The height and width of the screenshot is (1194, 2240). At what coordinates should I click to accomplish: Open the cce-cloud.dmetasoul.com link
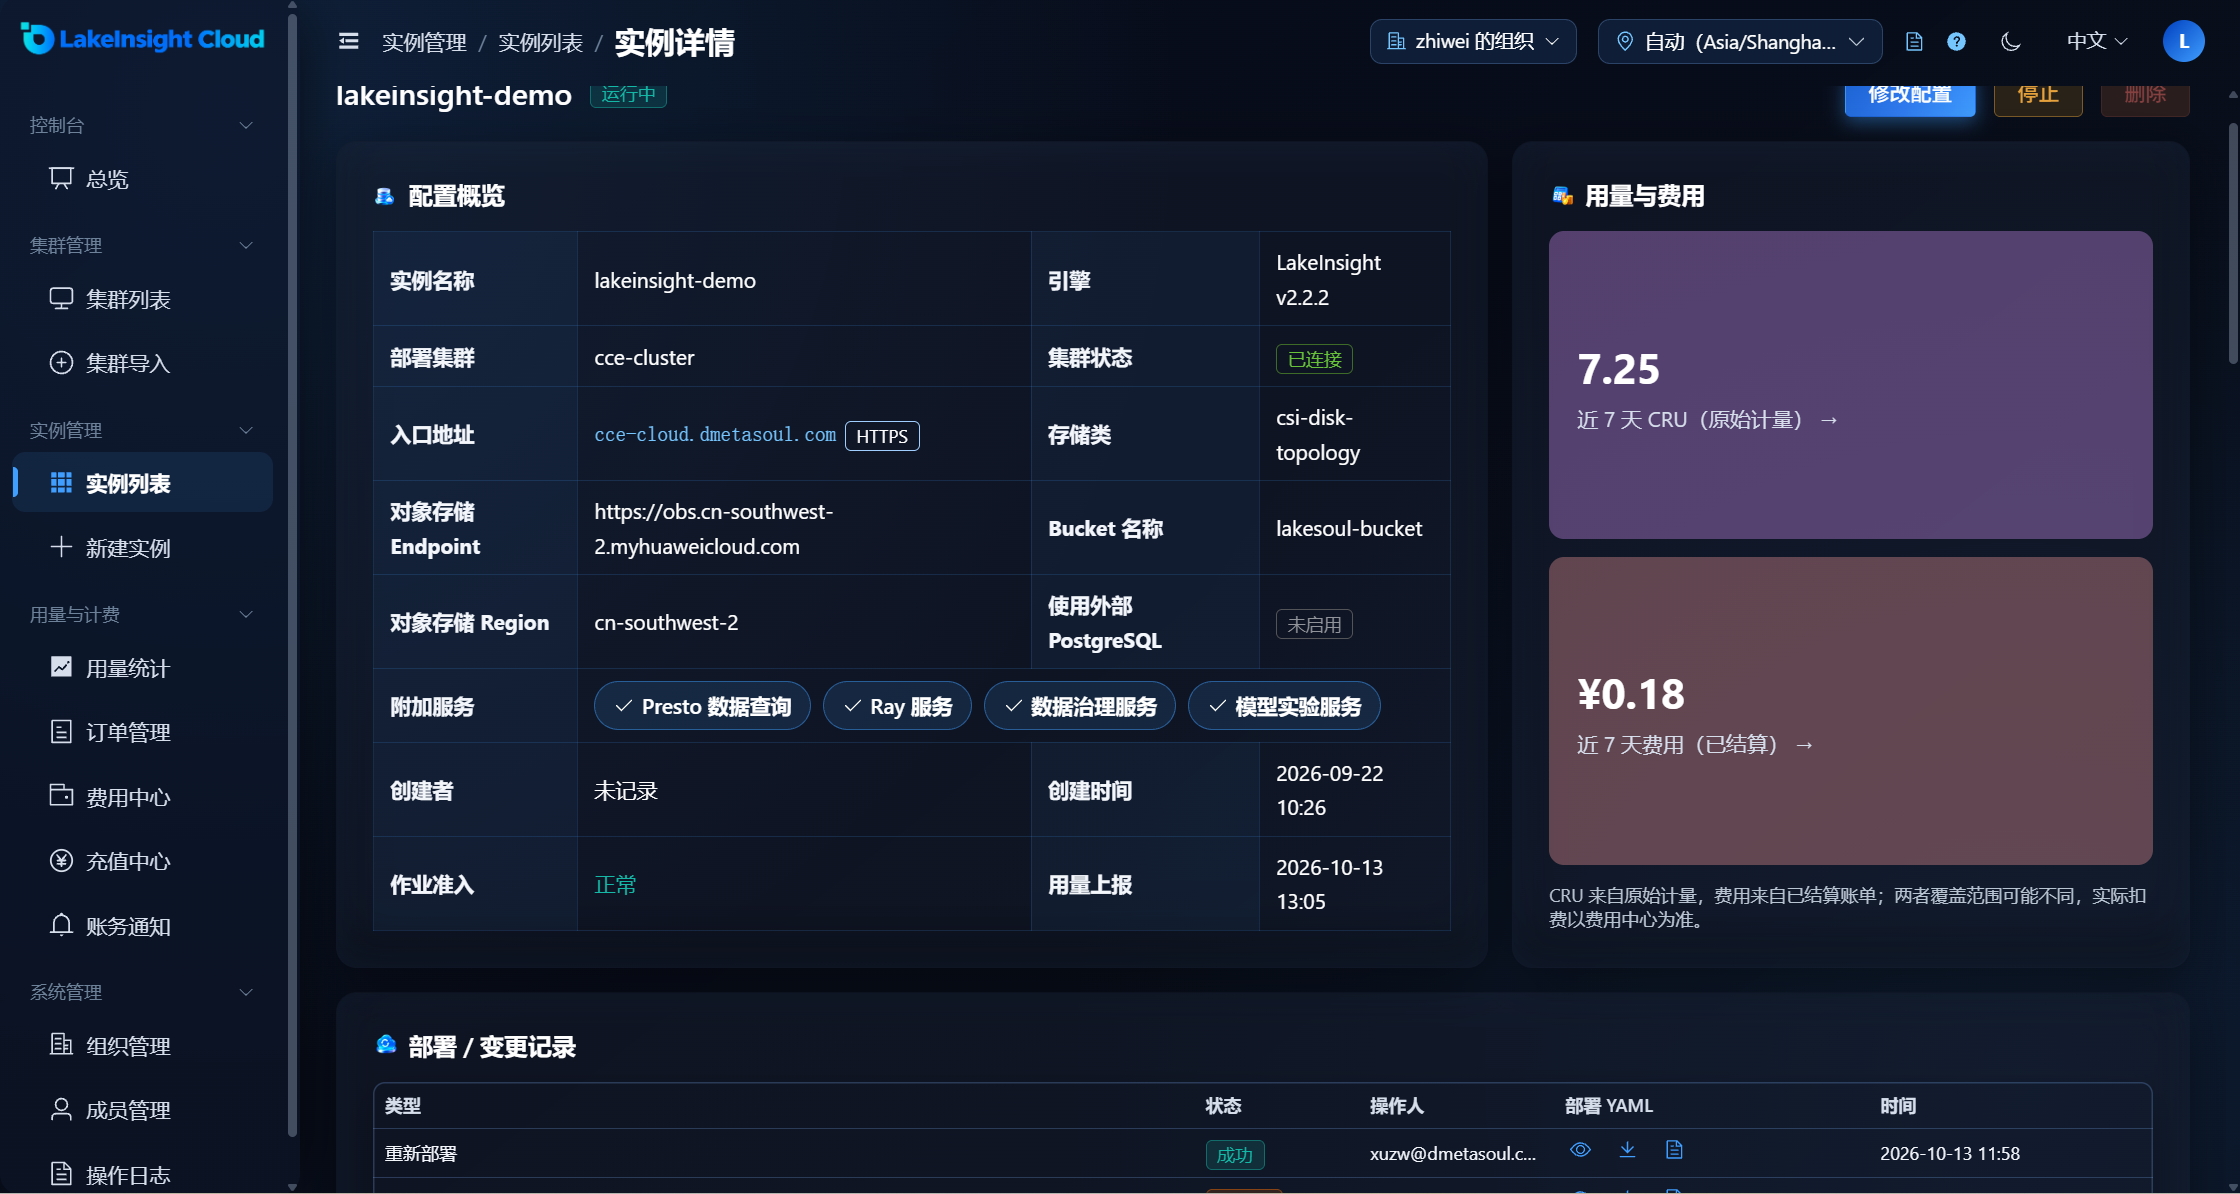point(715,435)
